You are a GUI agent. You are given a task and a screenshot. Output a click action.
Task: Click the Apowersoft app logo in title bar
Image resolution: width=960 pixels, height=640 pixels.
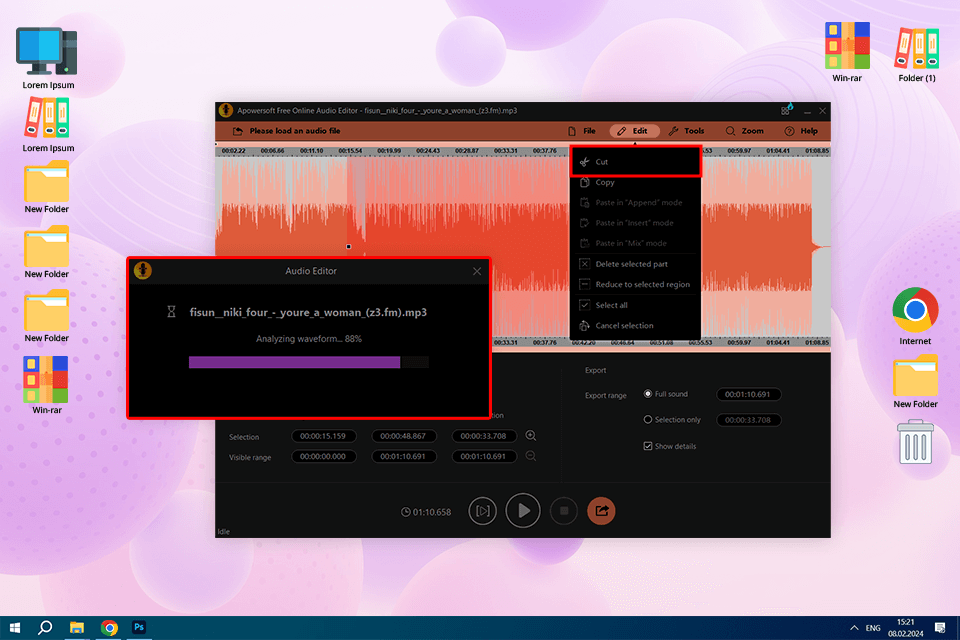click(x=226, y=110)
